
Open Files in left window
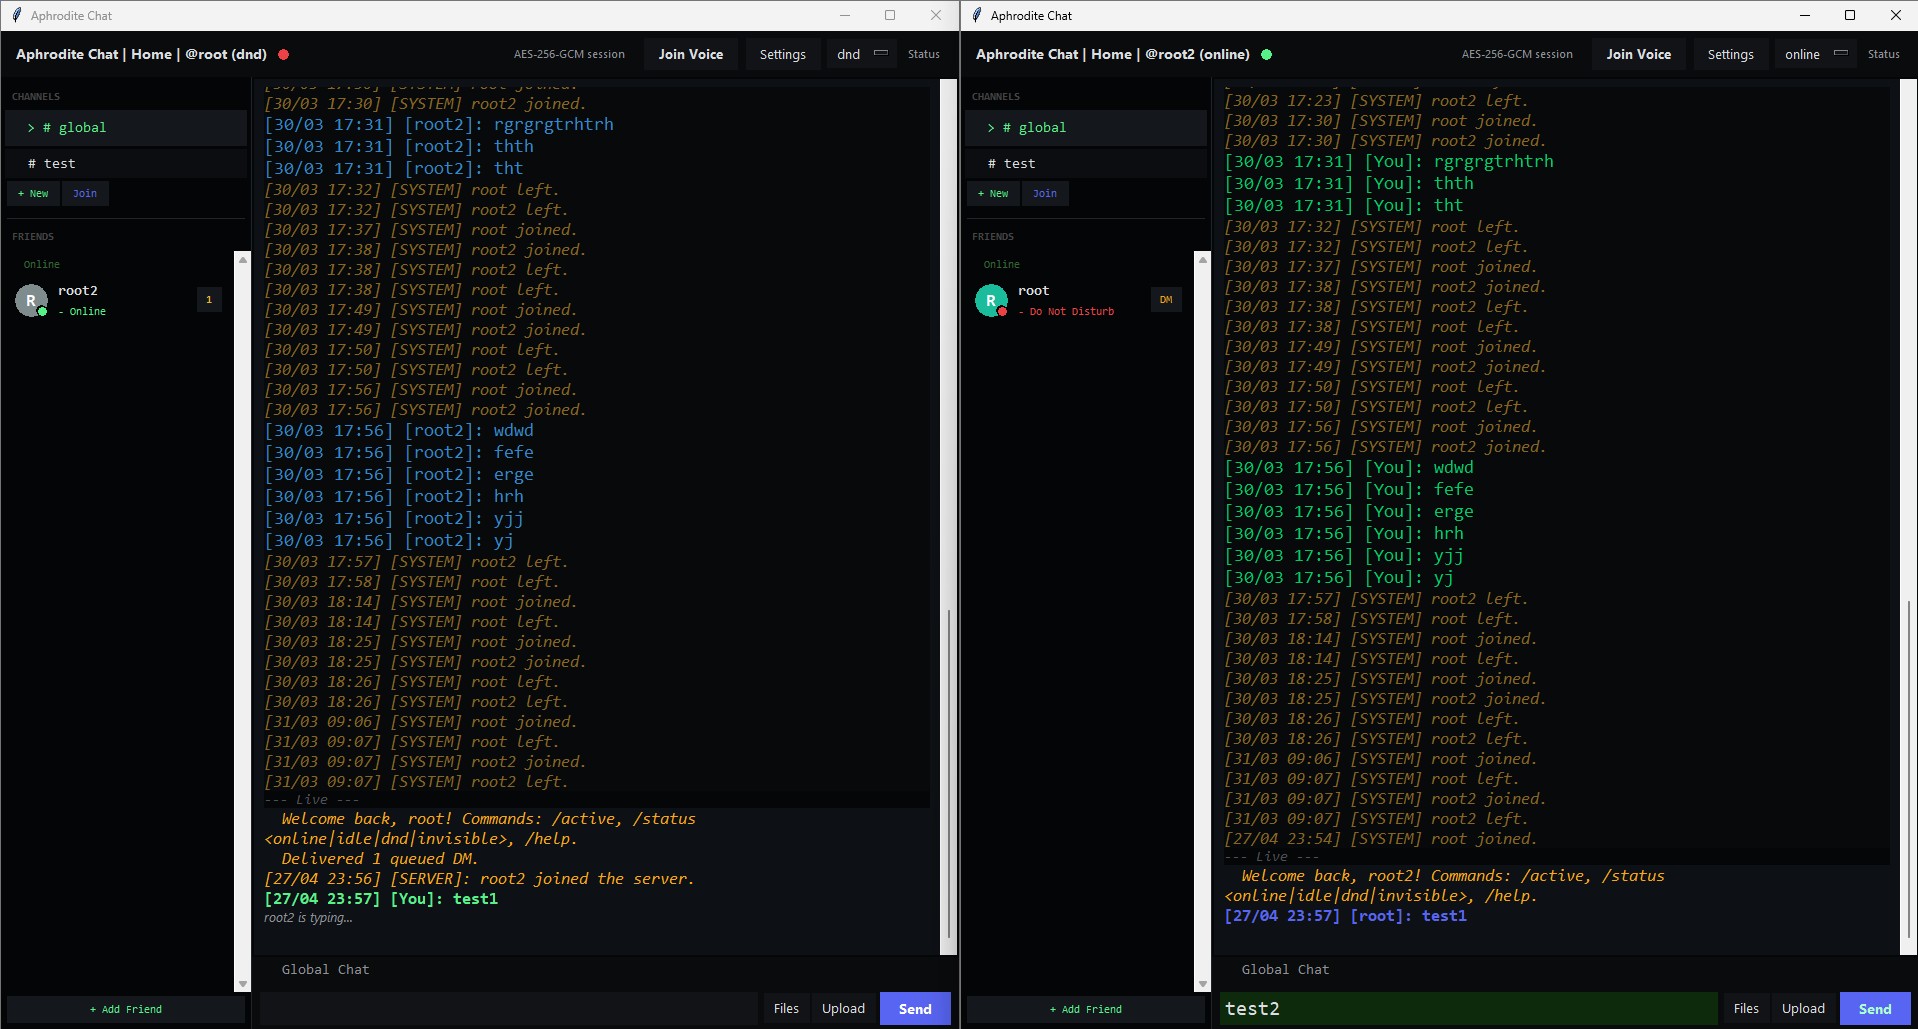coord(786,1008)
